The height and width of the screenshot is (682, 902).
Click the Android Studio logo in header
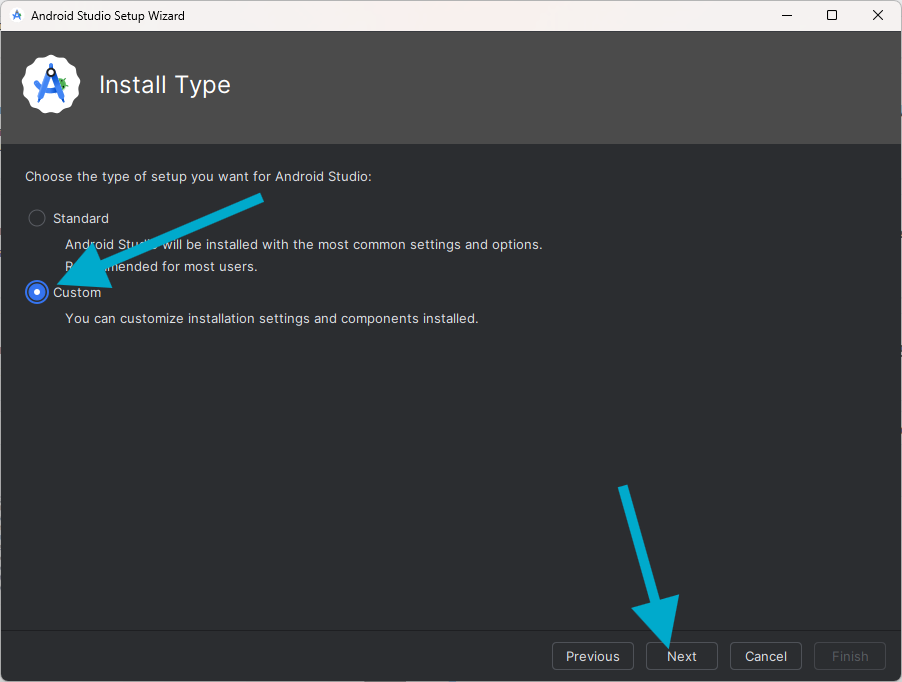click(51, 85)
